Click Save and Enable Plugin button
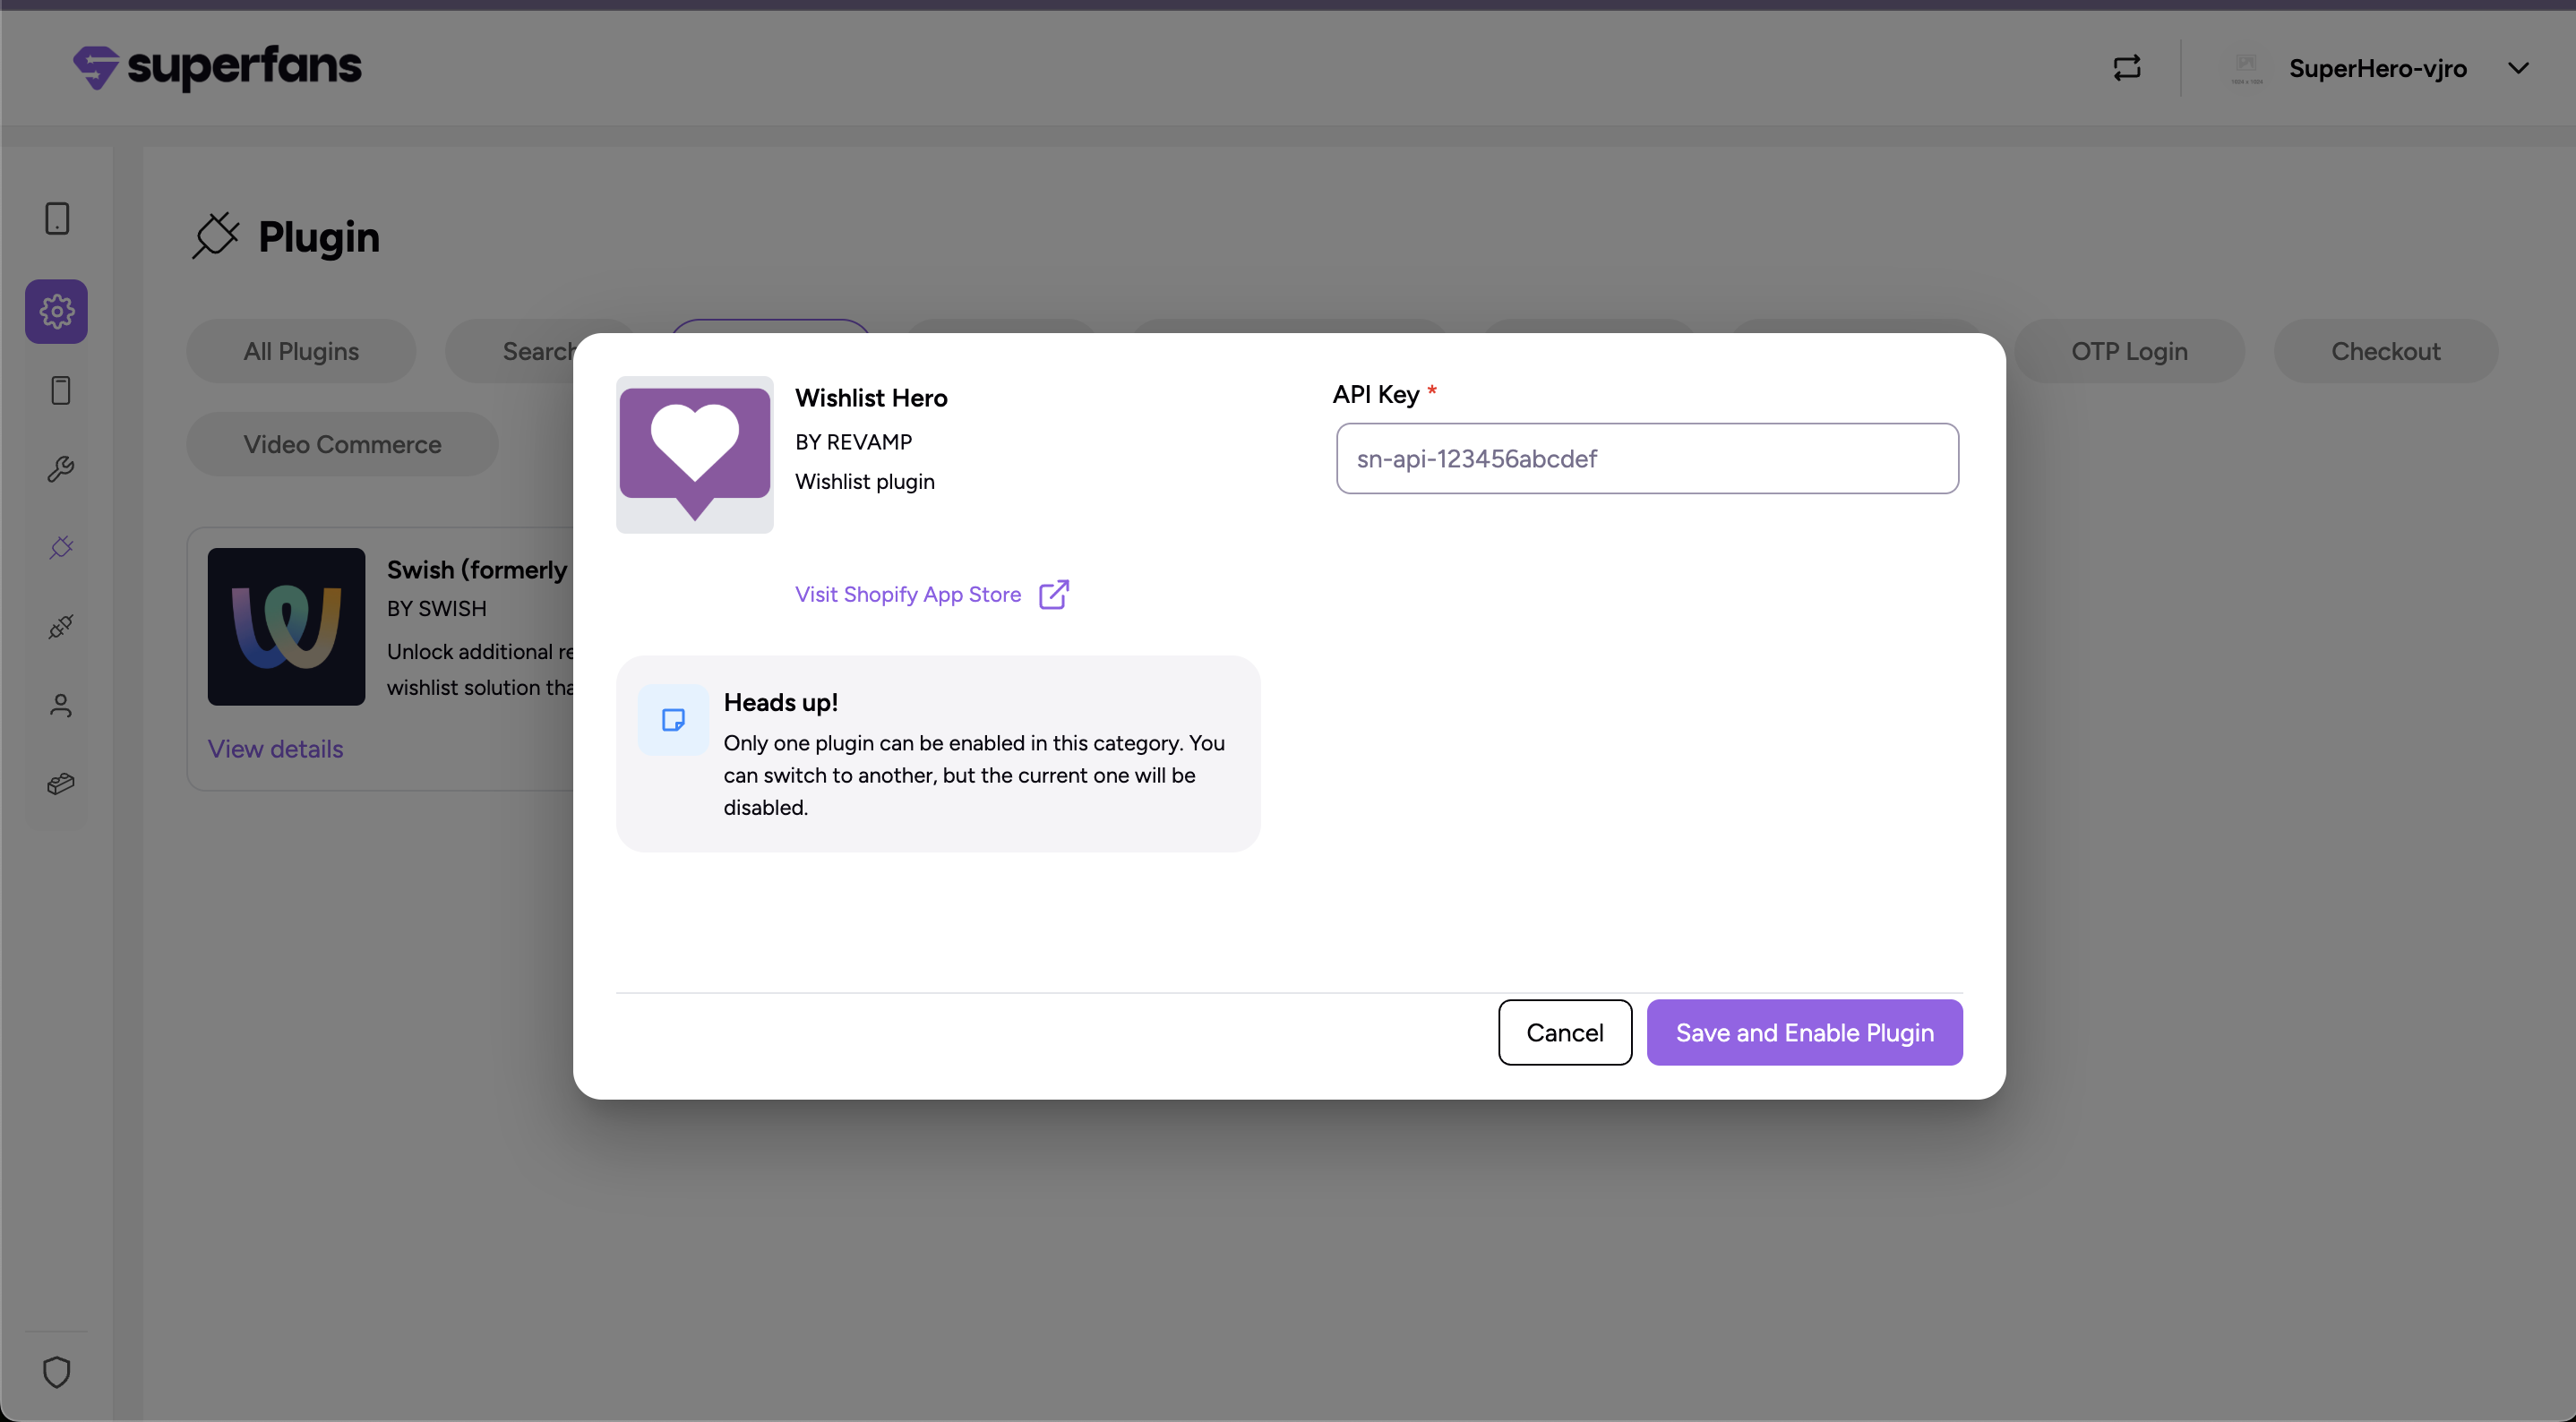The height and width of the screenshot is (1422, 2576). click(1804, 1032)
